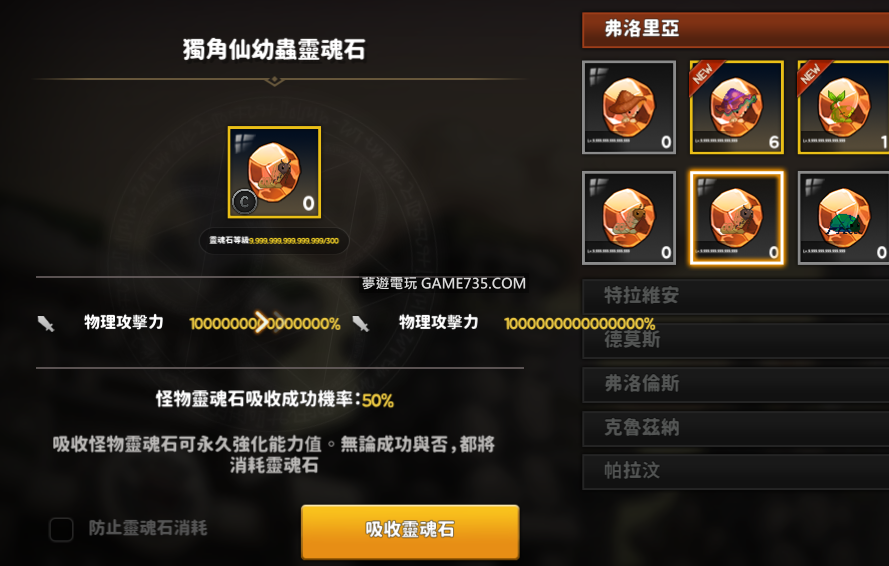Expand the 特拉維安 region section

pyautogui.click(x=735, y=296)
